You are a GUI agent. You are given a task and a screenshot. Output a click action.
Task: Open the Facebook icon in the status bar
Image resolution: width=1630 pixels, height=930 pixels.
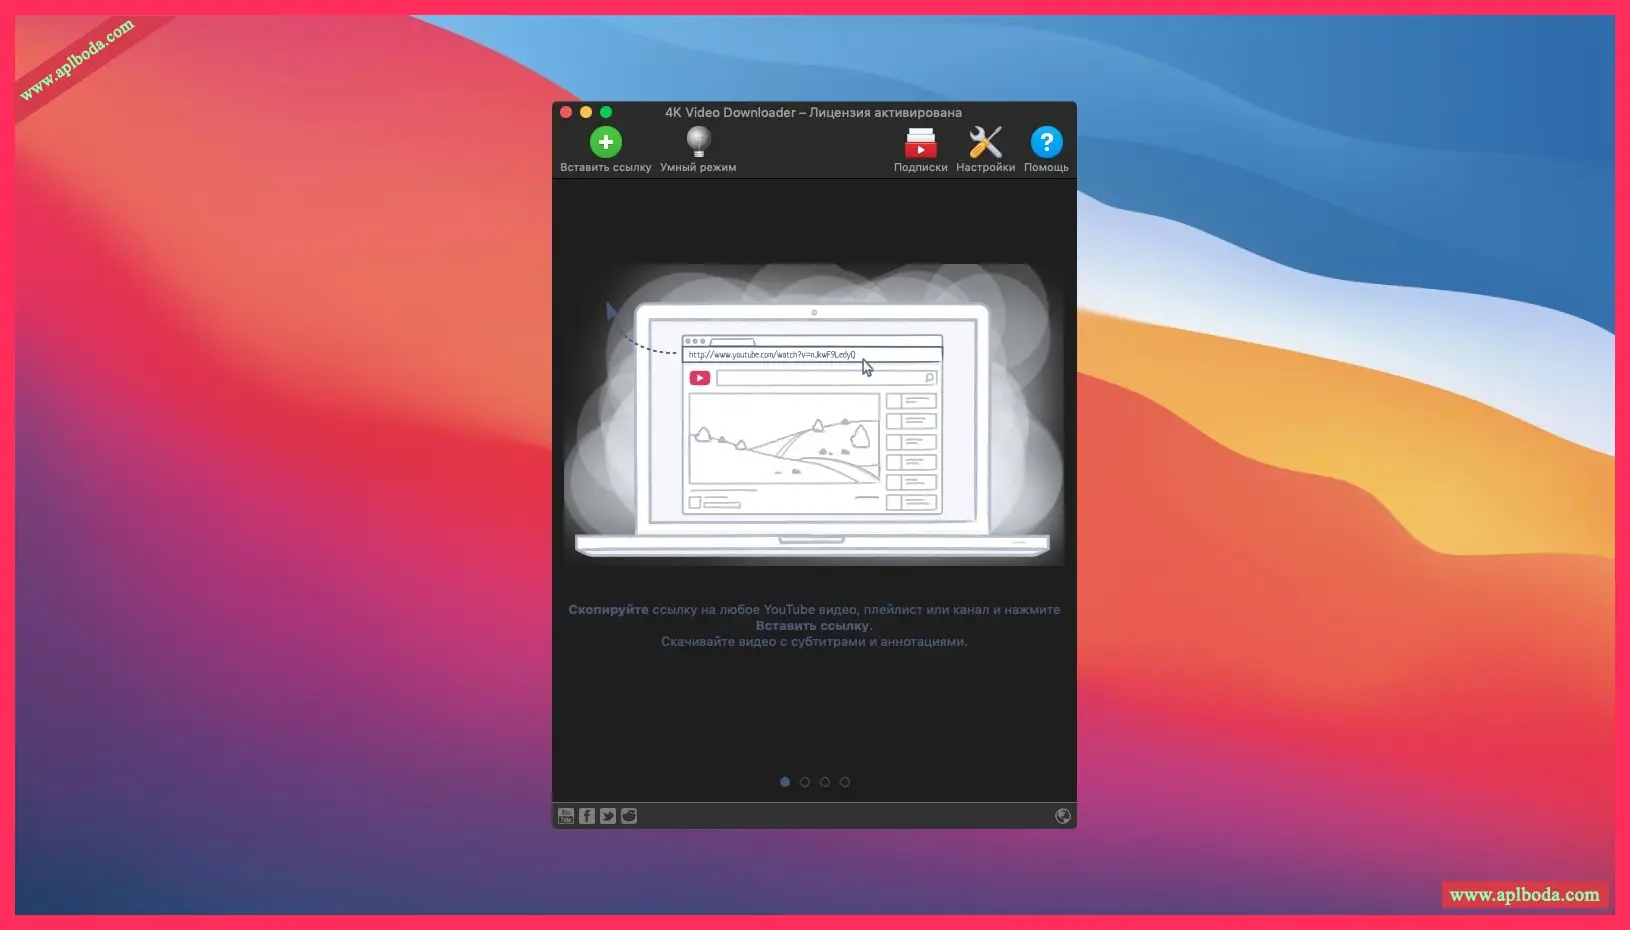click(587, 816)
